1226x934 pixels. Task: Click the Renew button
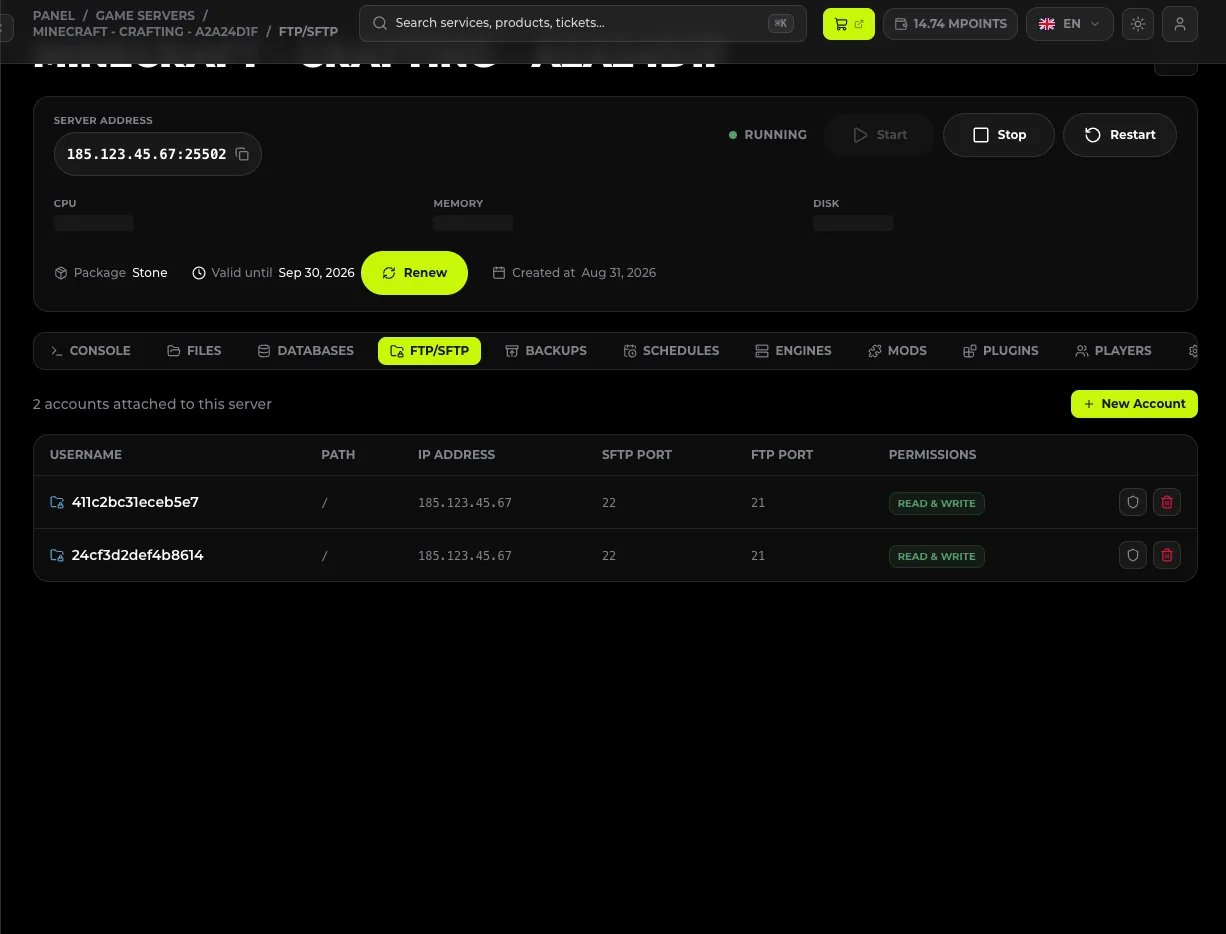tap(414, 273)
